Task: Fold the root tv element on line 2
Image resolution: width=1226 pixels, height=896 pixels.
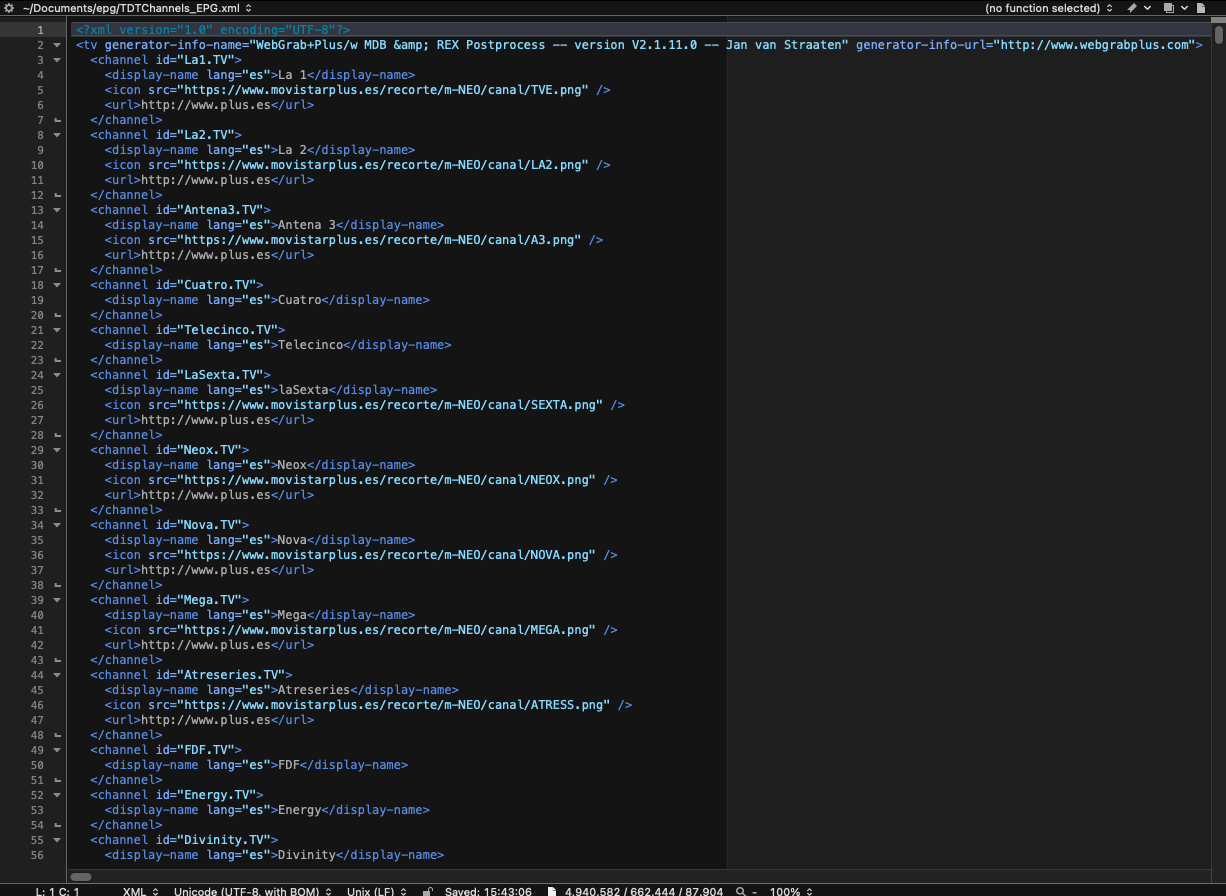Action: pos(57,45)
